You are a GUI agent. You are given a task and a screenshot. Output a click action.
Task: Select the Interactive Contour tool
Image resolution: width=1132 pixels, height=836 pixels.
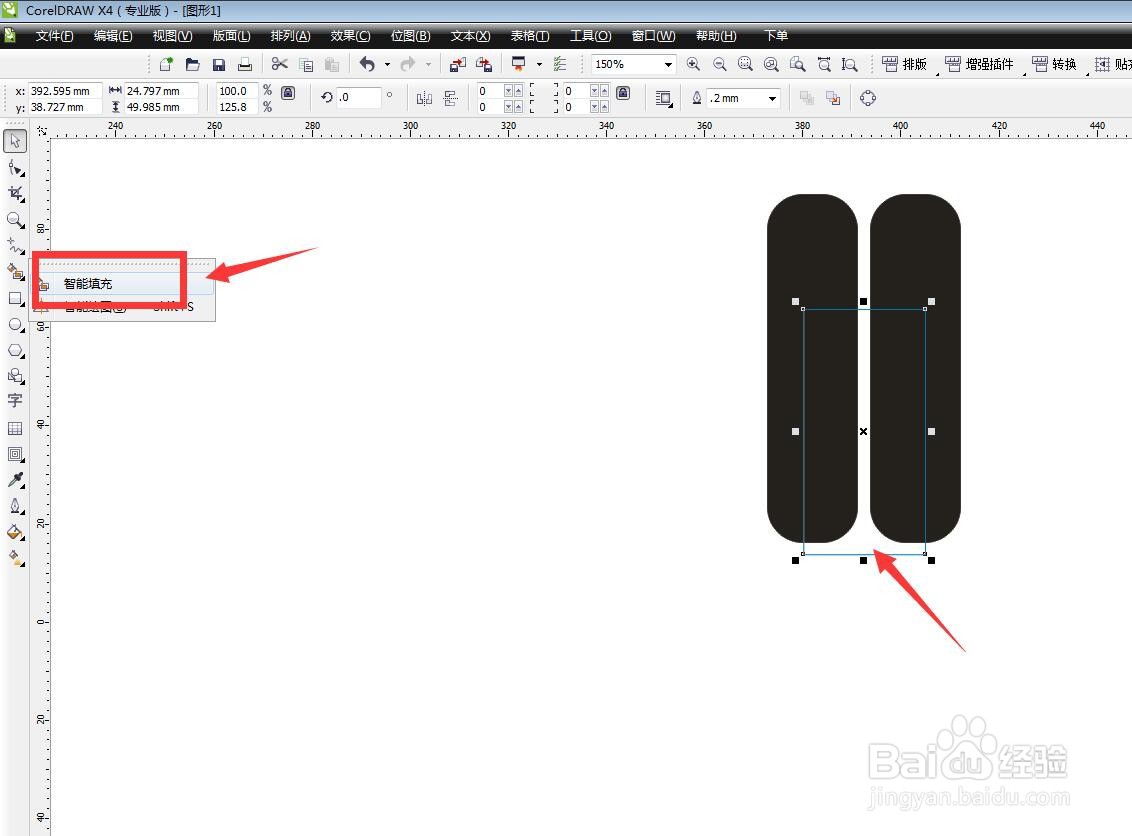pos(15,454)
